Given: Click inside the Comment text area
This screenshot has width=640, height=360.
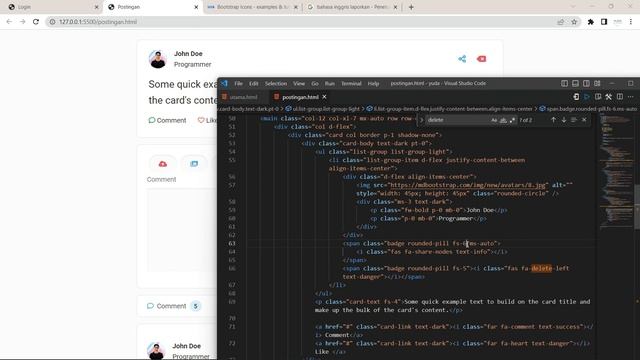Looking at the screenshot, I should 182,230.
